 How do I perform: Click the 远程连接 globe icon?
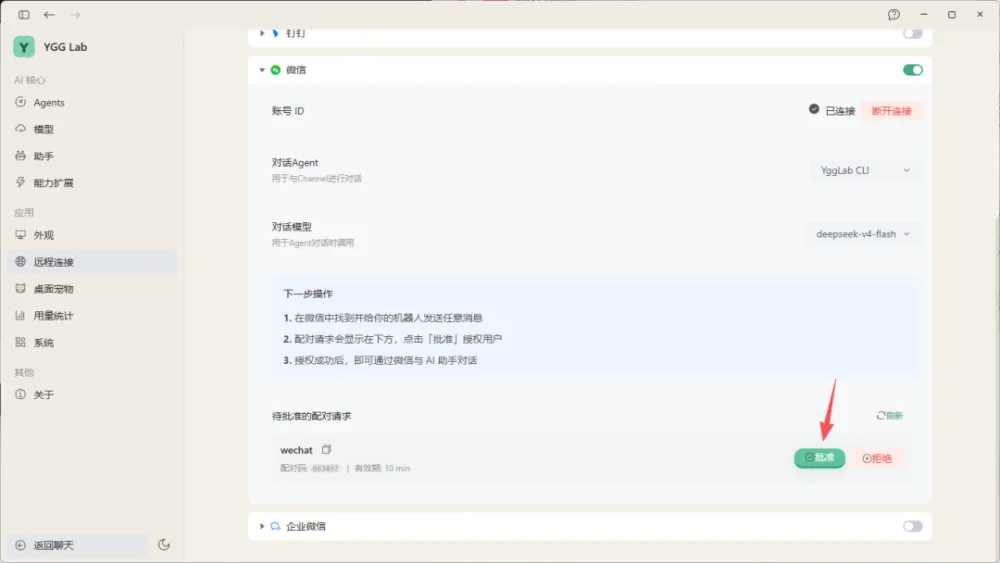(x=20, y=261)
